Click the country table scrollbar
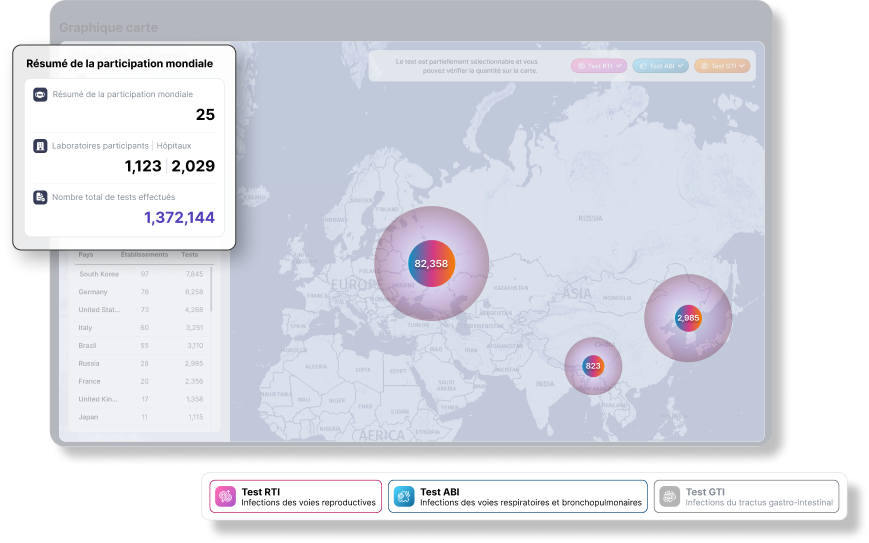Viewport: 869px width, 543px height. pos(211,290)
